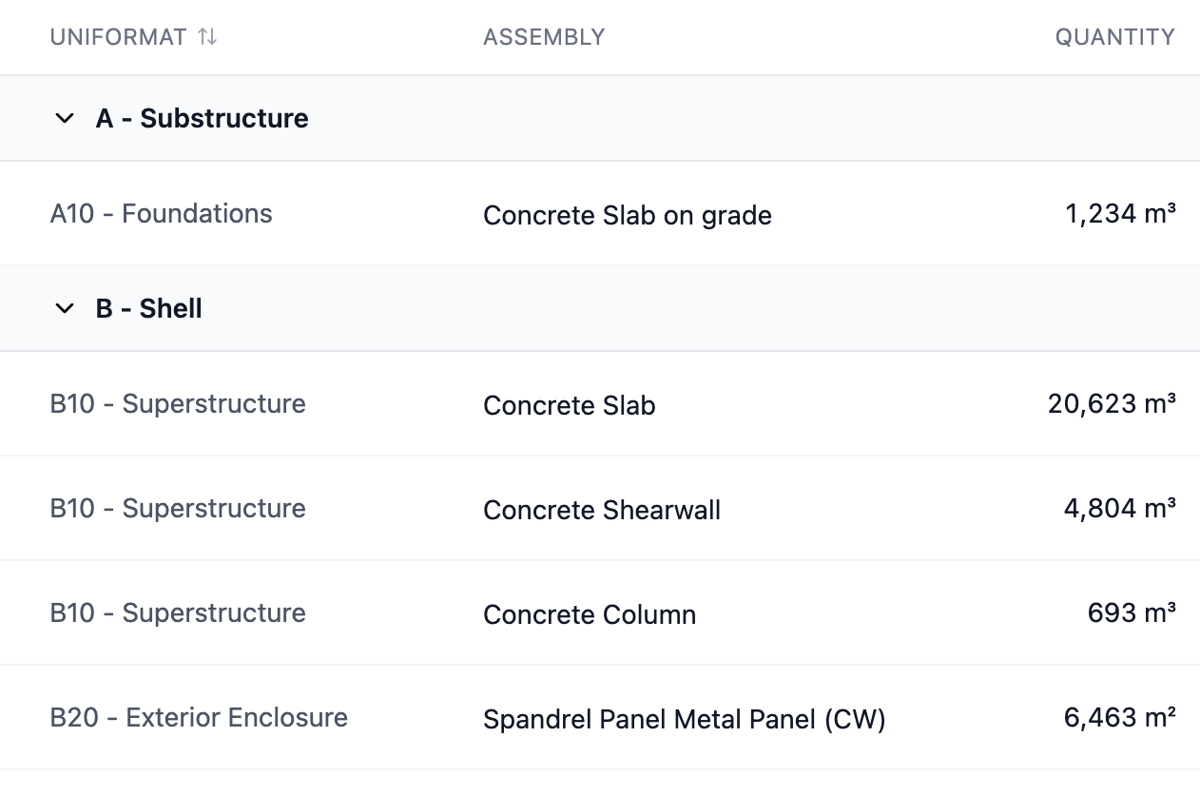This screenshot has height=796, width=1200.
Task: Open the Concrete Shearwall assembly
Action: point(602,510)
